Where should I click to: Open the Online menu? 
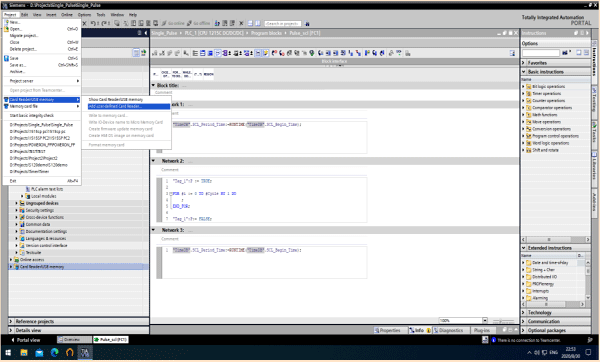67,15
